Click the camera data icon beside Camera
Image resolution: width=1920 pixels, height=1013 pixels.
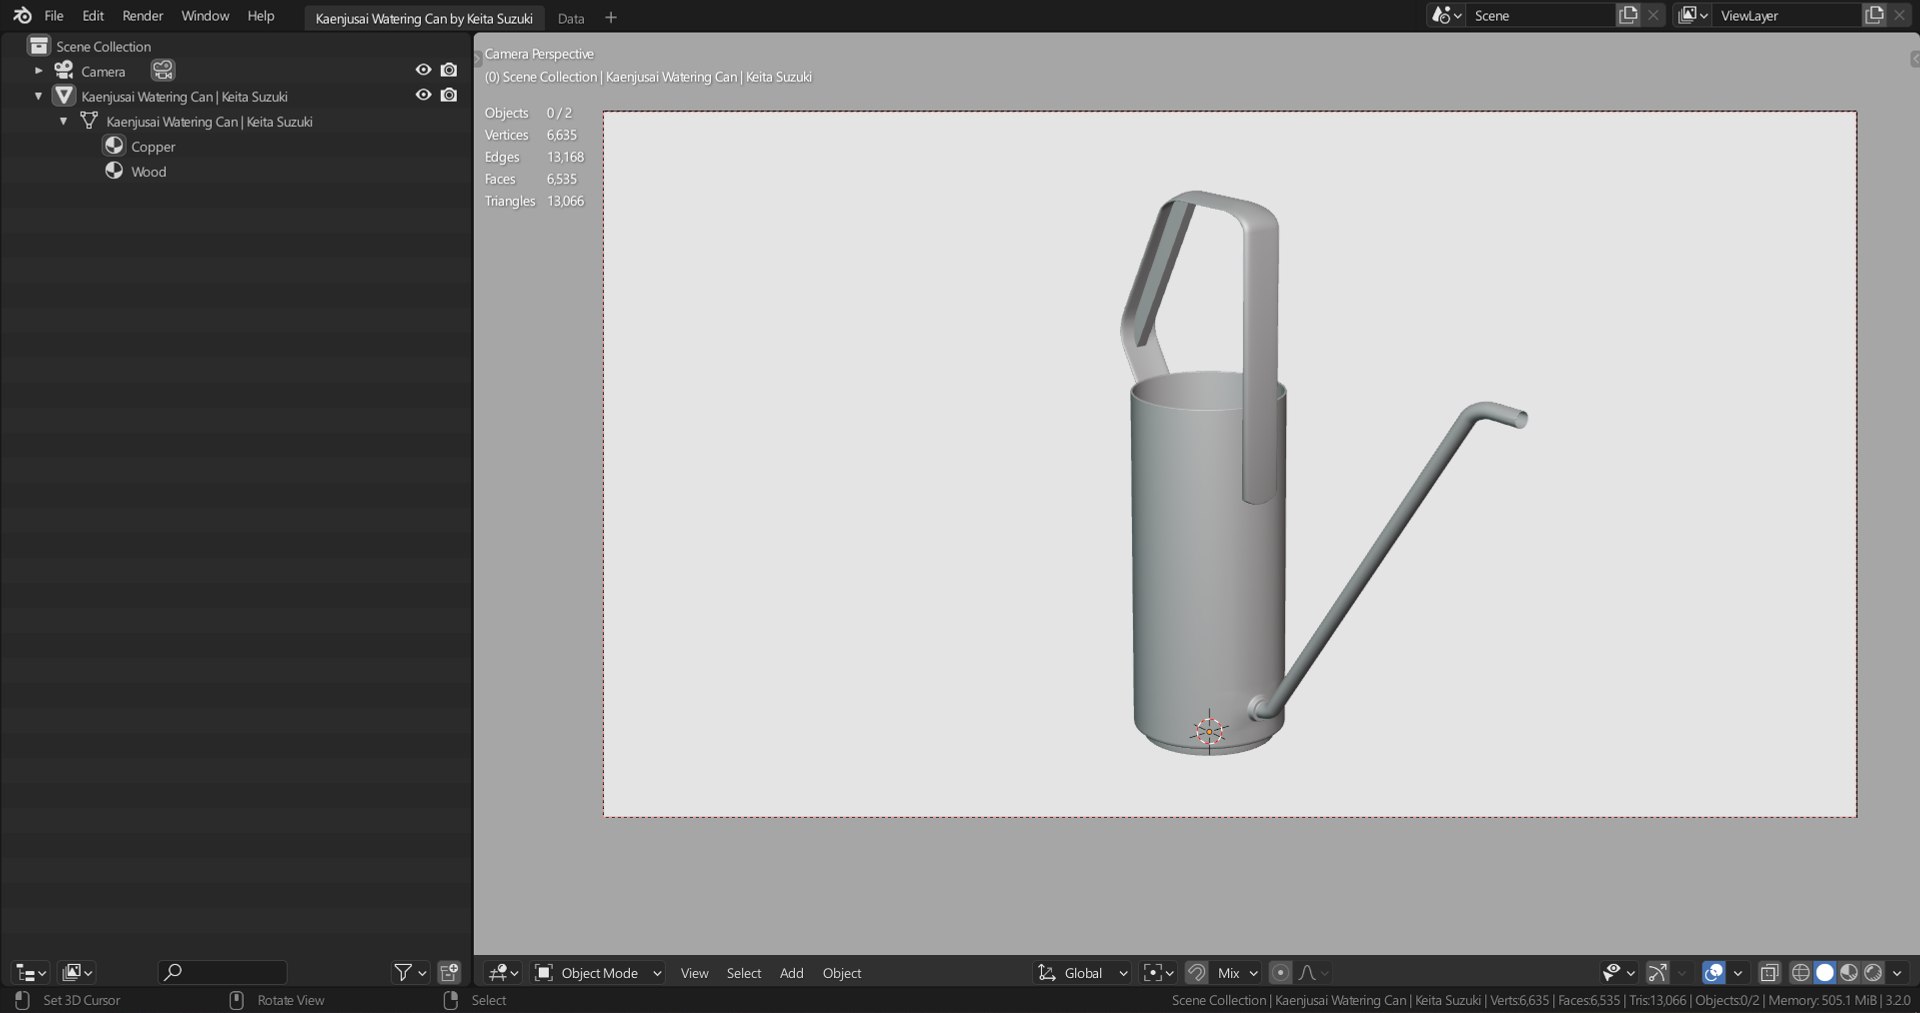[x=163, y=70]
